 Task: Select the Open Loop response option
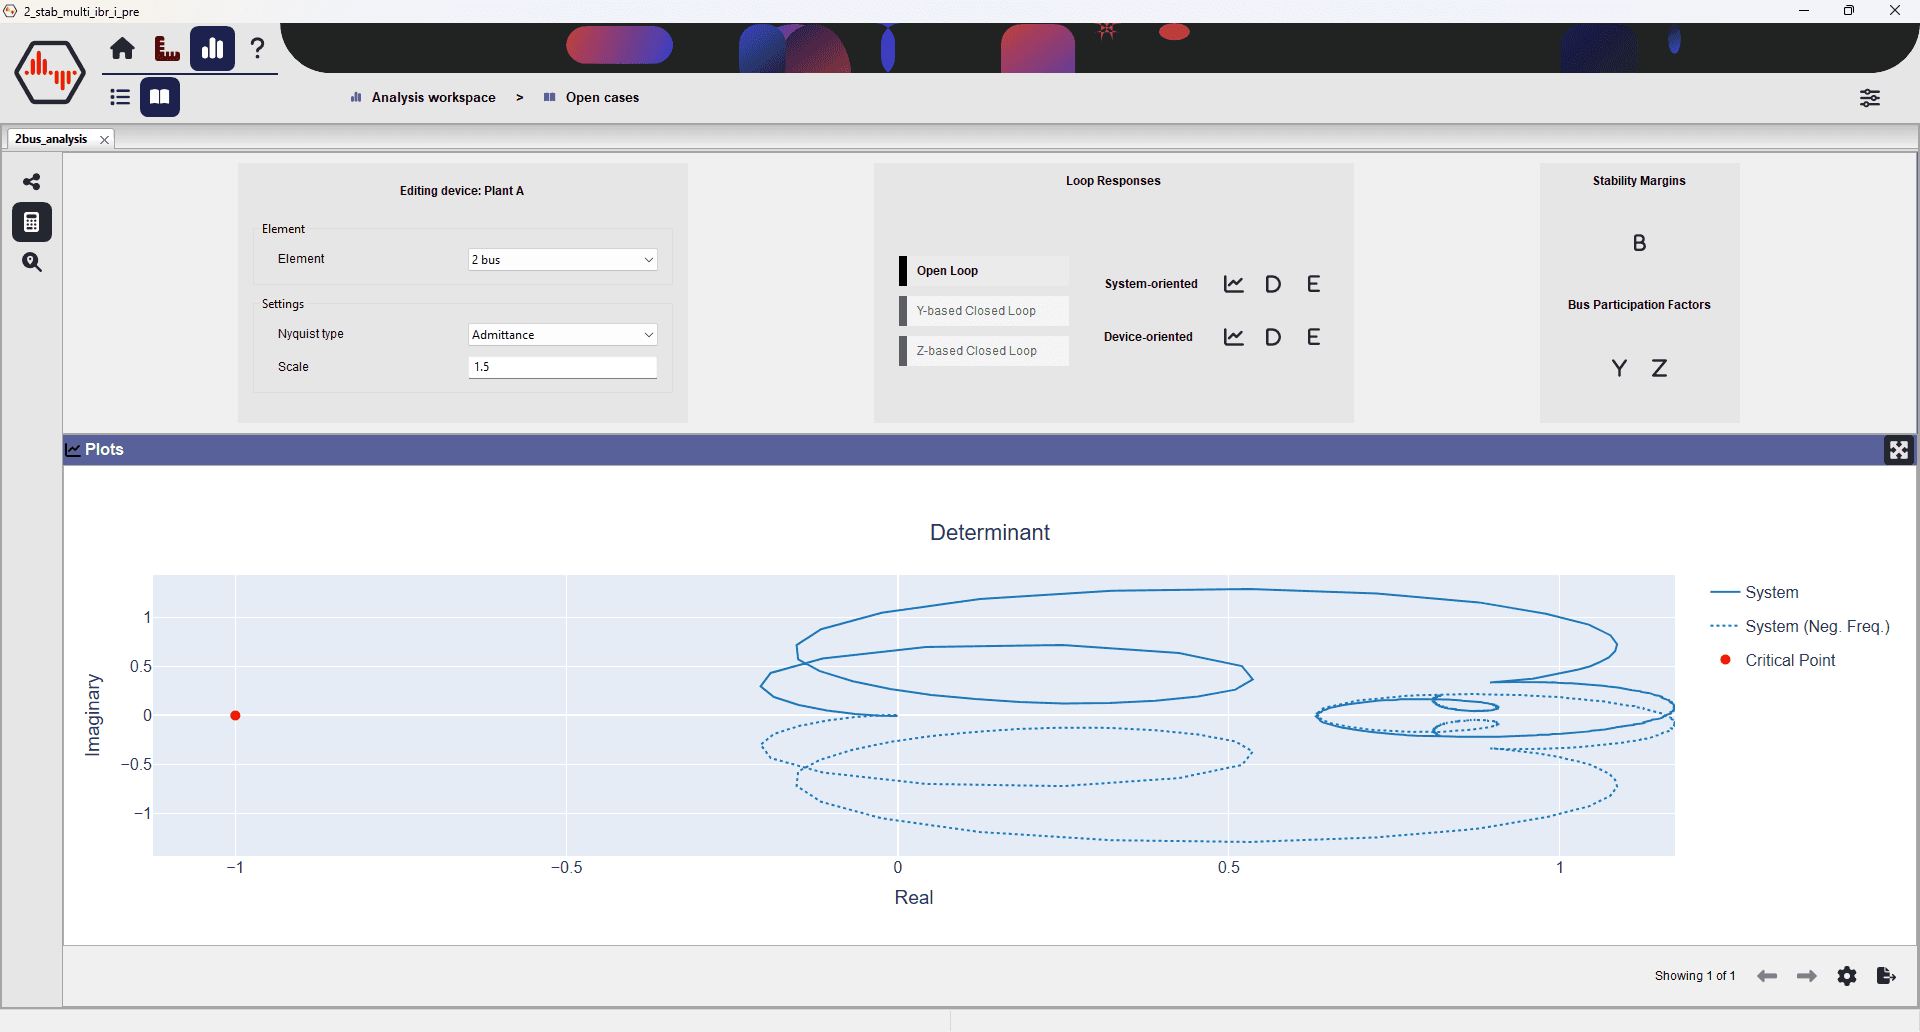coord(983,270)
